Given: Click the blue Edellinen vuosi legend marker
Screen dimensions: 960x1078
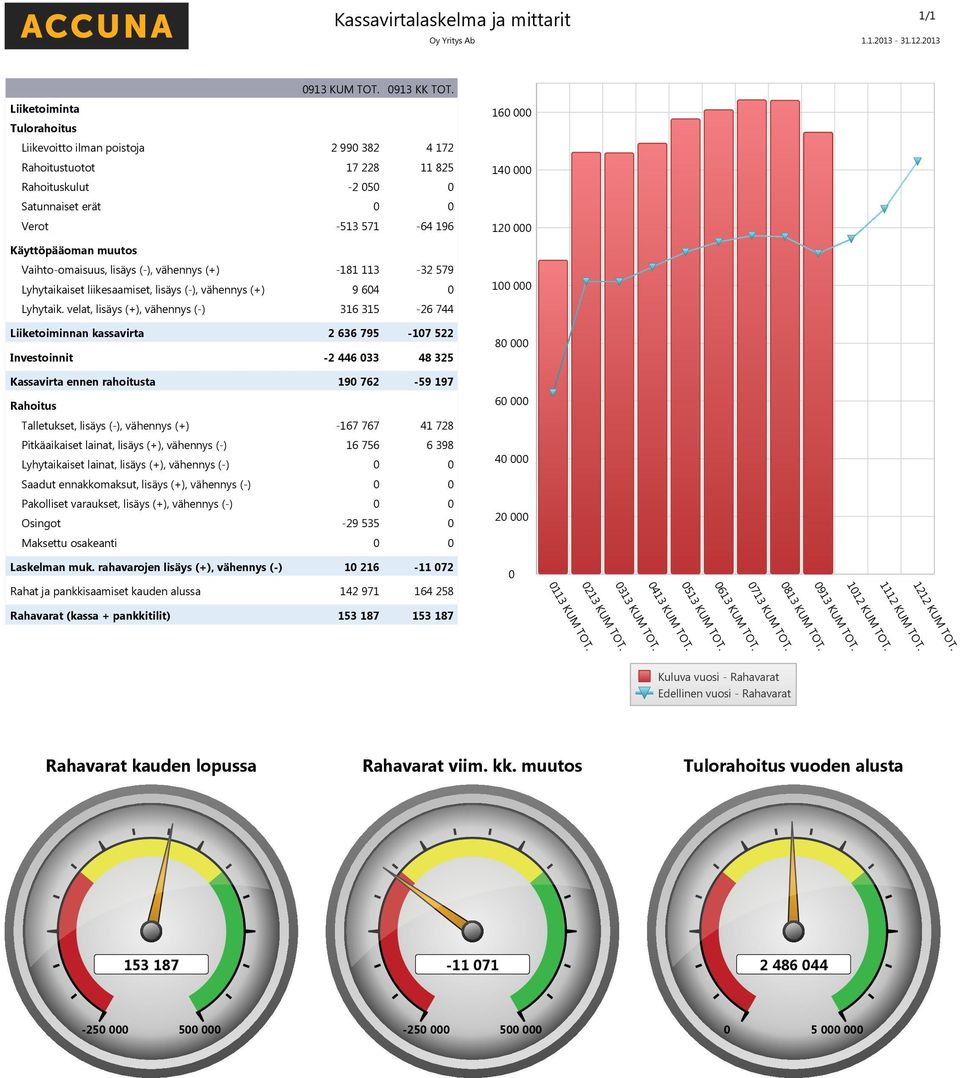Looking at the screenshot, I should [x=644, y=693].
